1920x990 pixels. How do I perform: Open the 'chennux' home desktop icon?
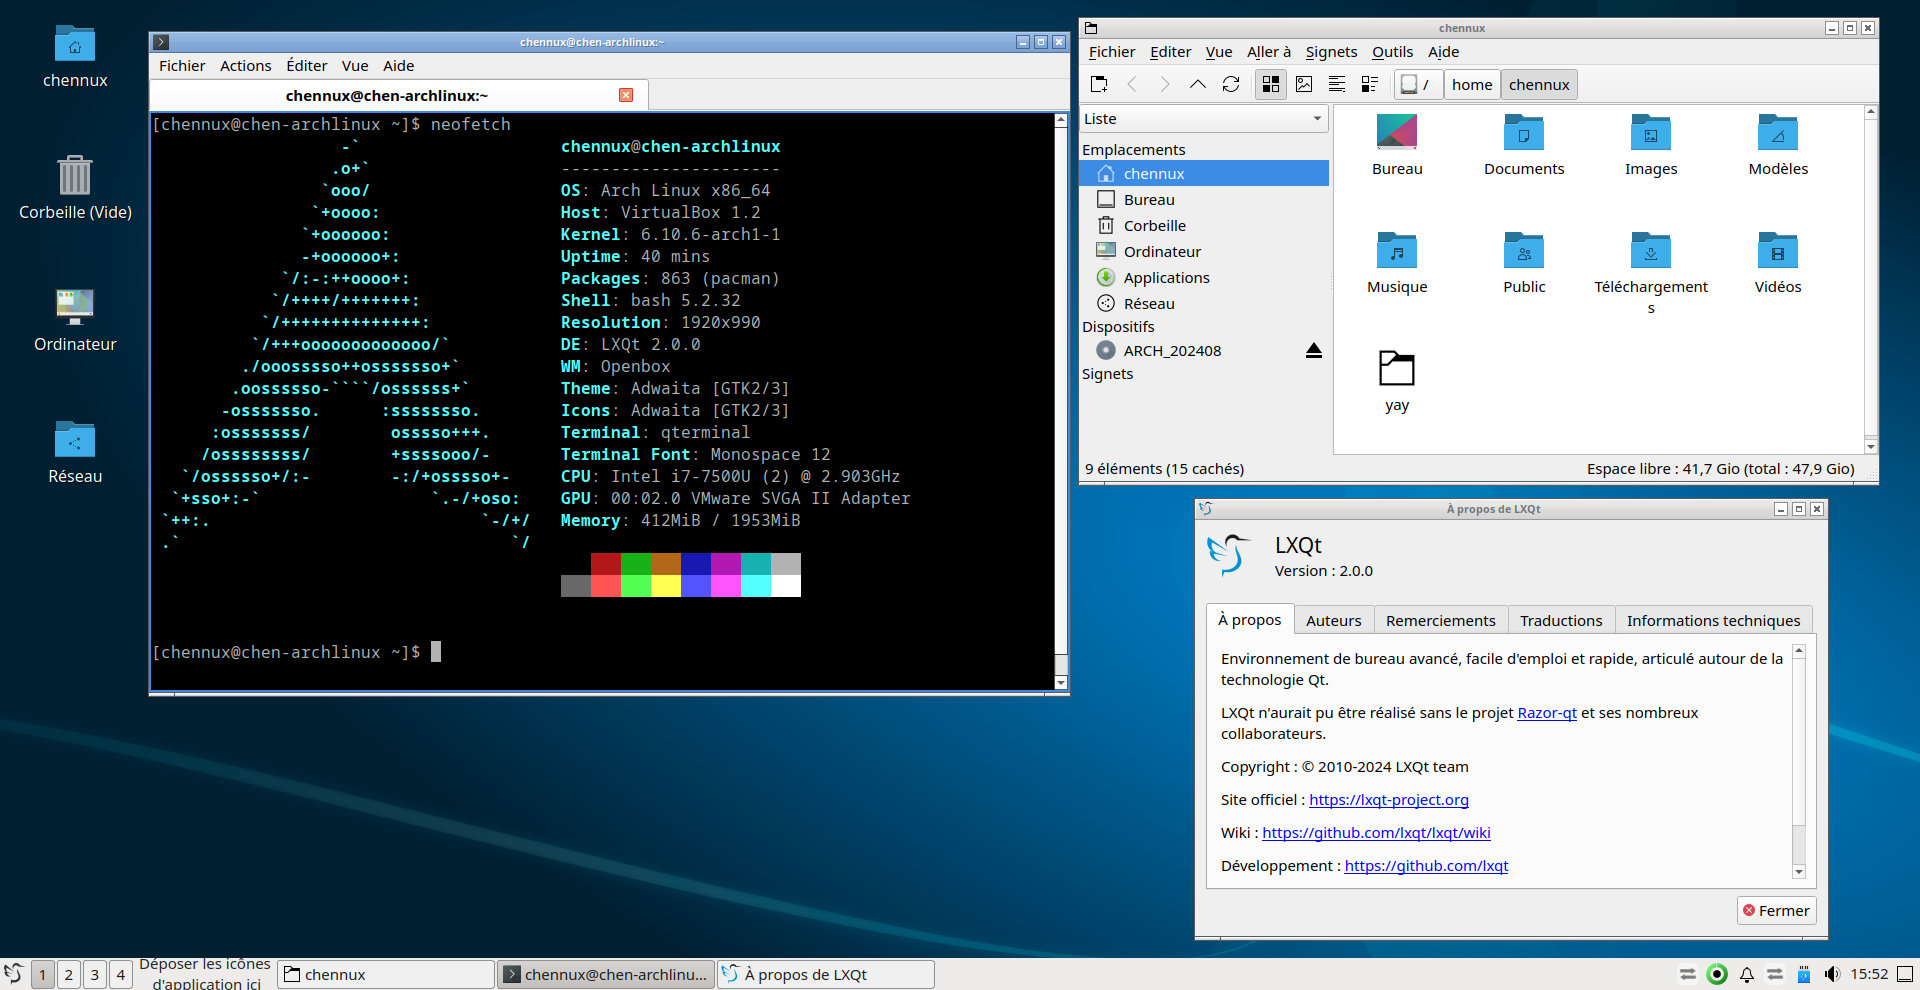click(x=75, y=56)
